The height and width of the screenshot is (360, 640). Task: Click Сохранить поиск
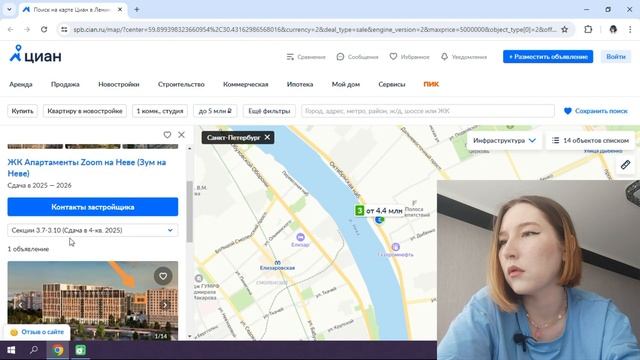pos(596,111)
